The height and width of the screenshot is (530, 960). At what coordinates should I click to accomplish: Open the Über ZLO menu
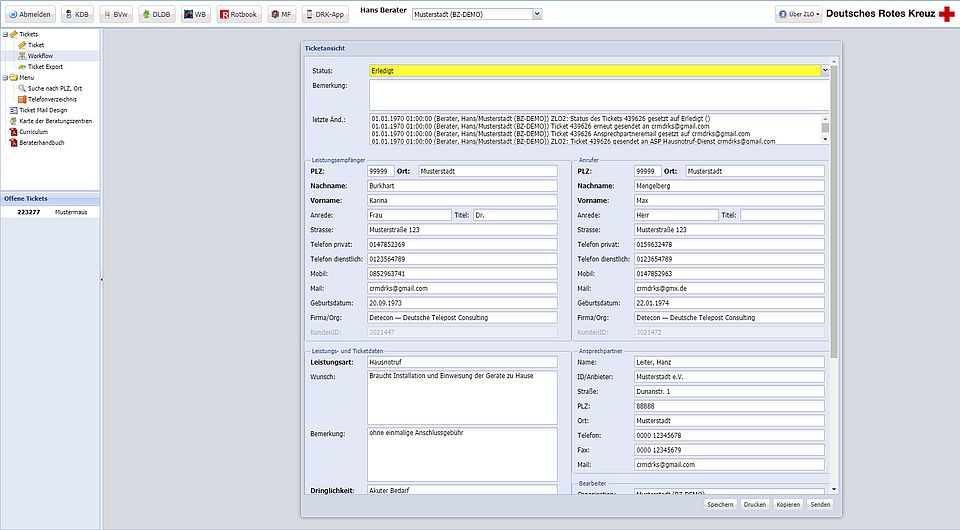point(799,15)
